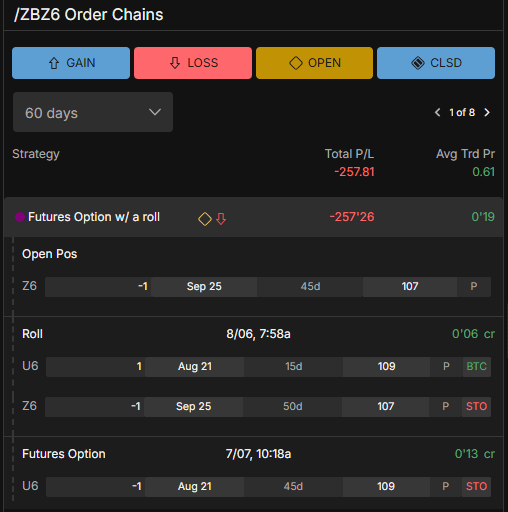This screenshot has width=508, height=512.
Task: Click the yellow open diamond status icon
Action: coord(205,219)
